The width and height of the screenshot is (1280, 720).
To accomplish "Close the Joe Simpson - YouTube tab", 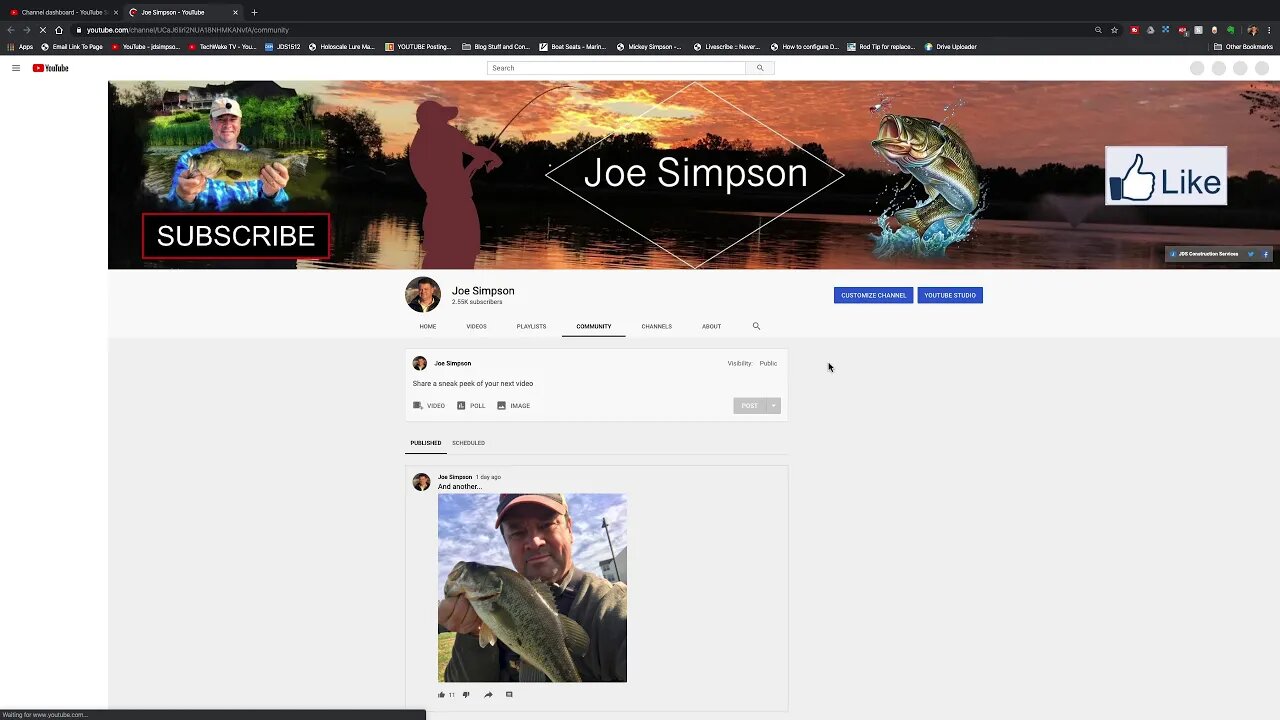I will 236,12.
